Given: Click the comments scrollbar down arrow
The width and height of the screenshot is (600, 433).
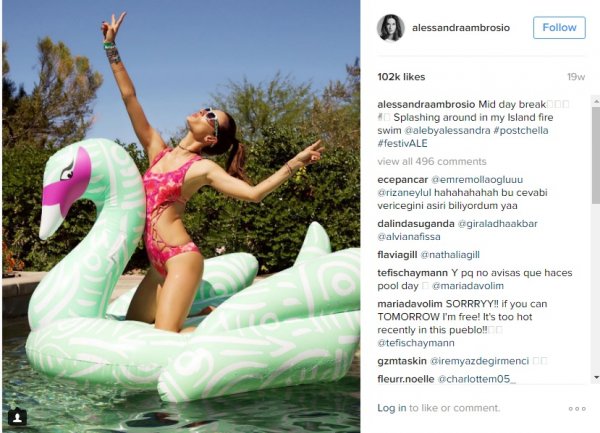Looking at the screenshot, I should click(x=596, y=378).
